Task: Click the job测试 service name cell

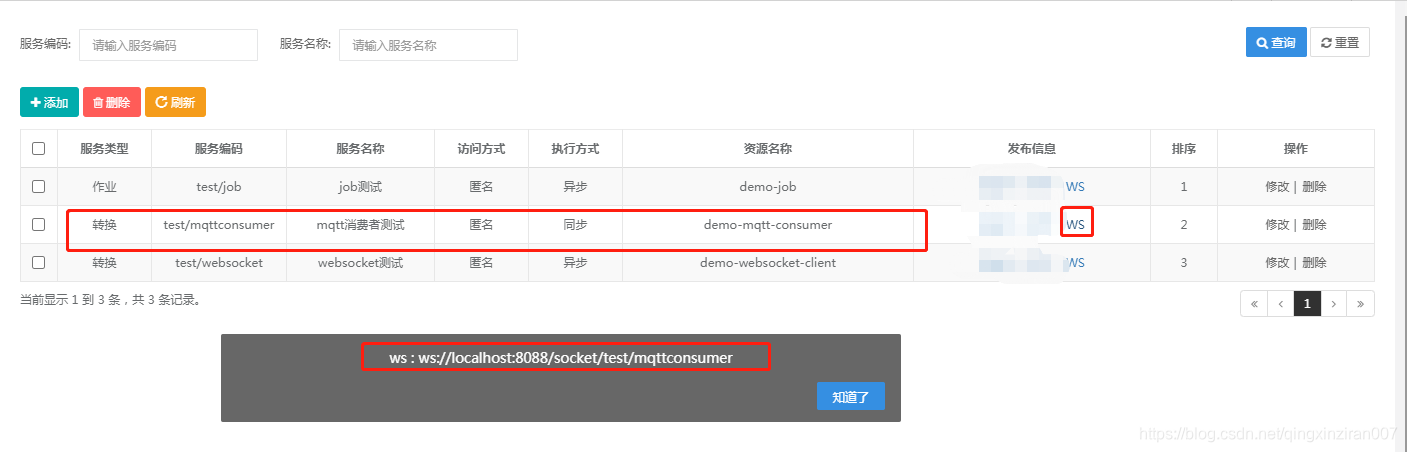Action: pos(360,186)
